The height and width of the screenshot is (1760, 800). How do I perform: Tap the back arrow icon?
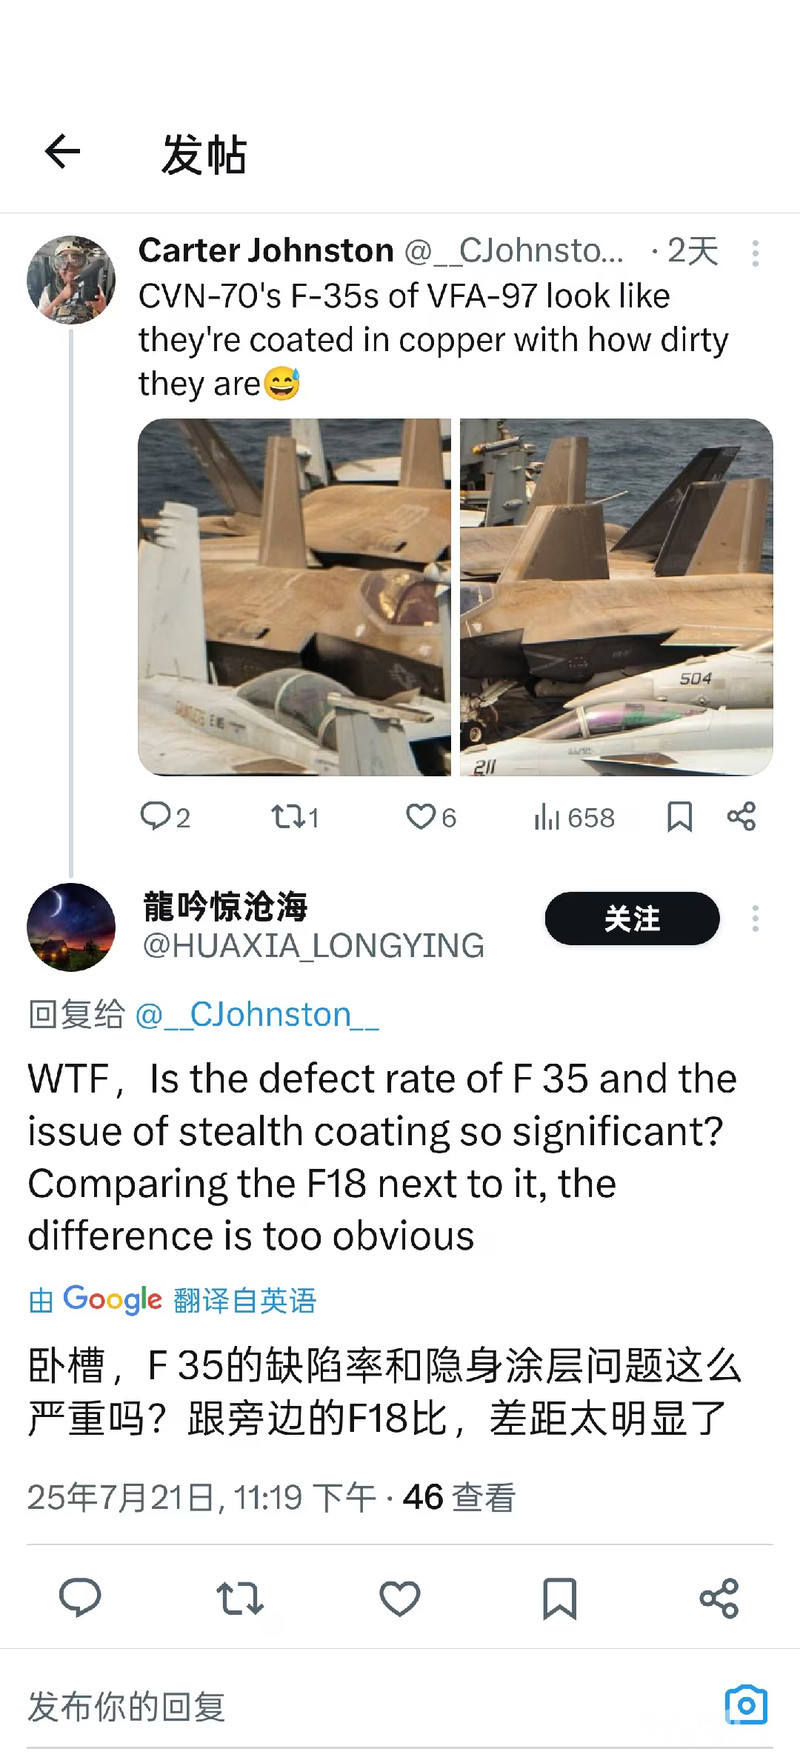coord(63,152)
